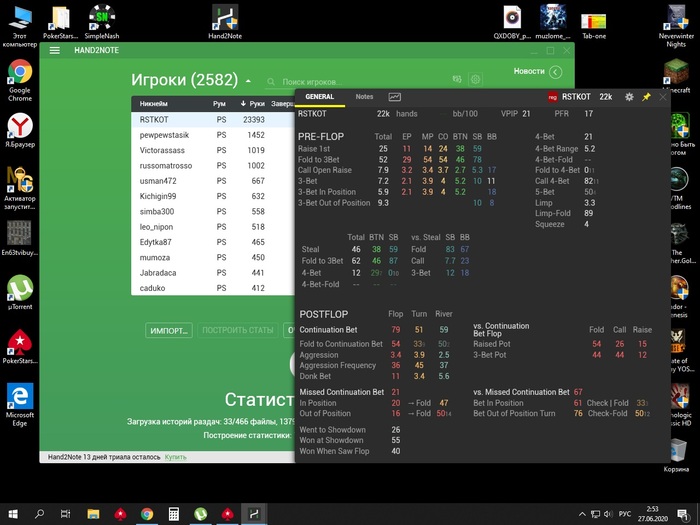Screen dimensions: 700x525
Task: Select player pewpewstasik row
Action: tap(213, 135)
